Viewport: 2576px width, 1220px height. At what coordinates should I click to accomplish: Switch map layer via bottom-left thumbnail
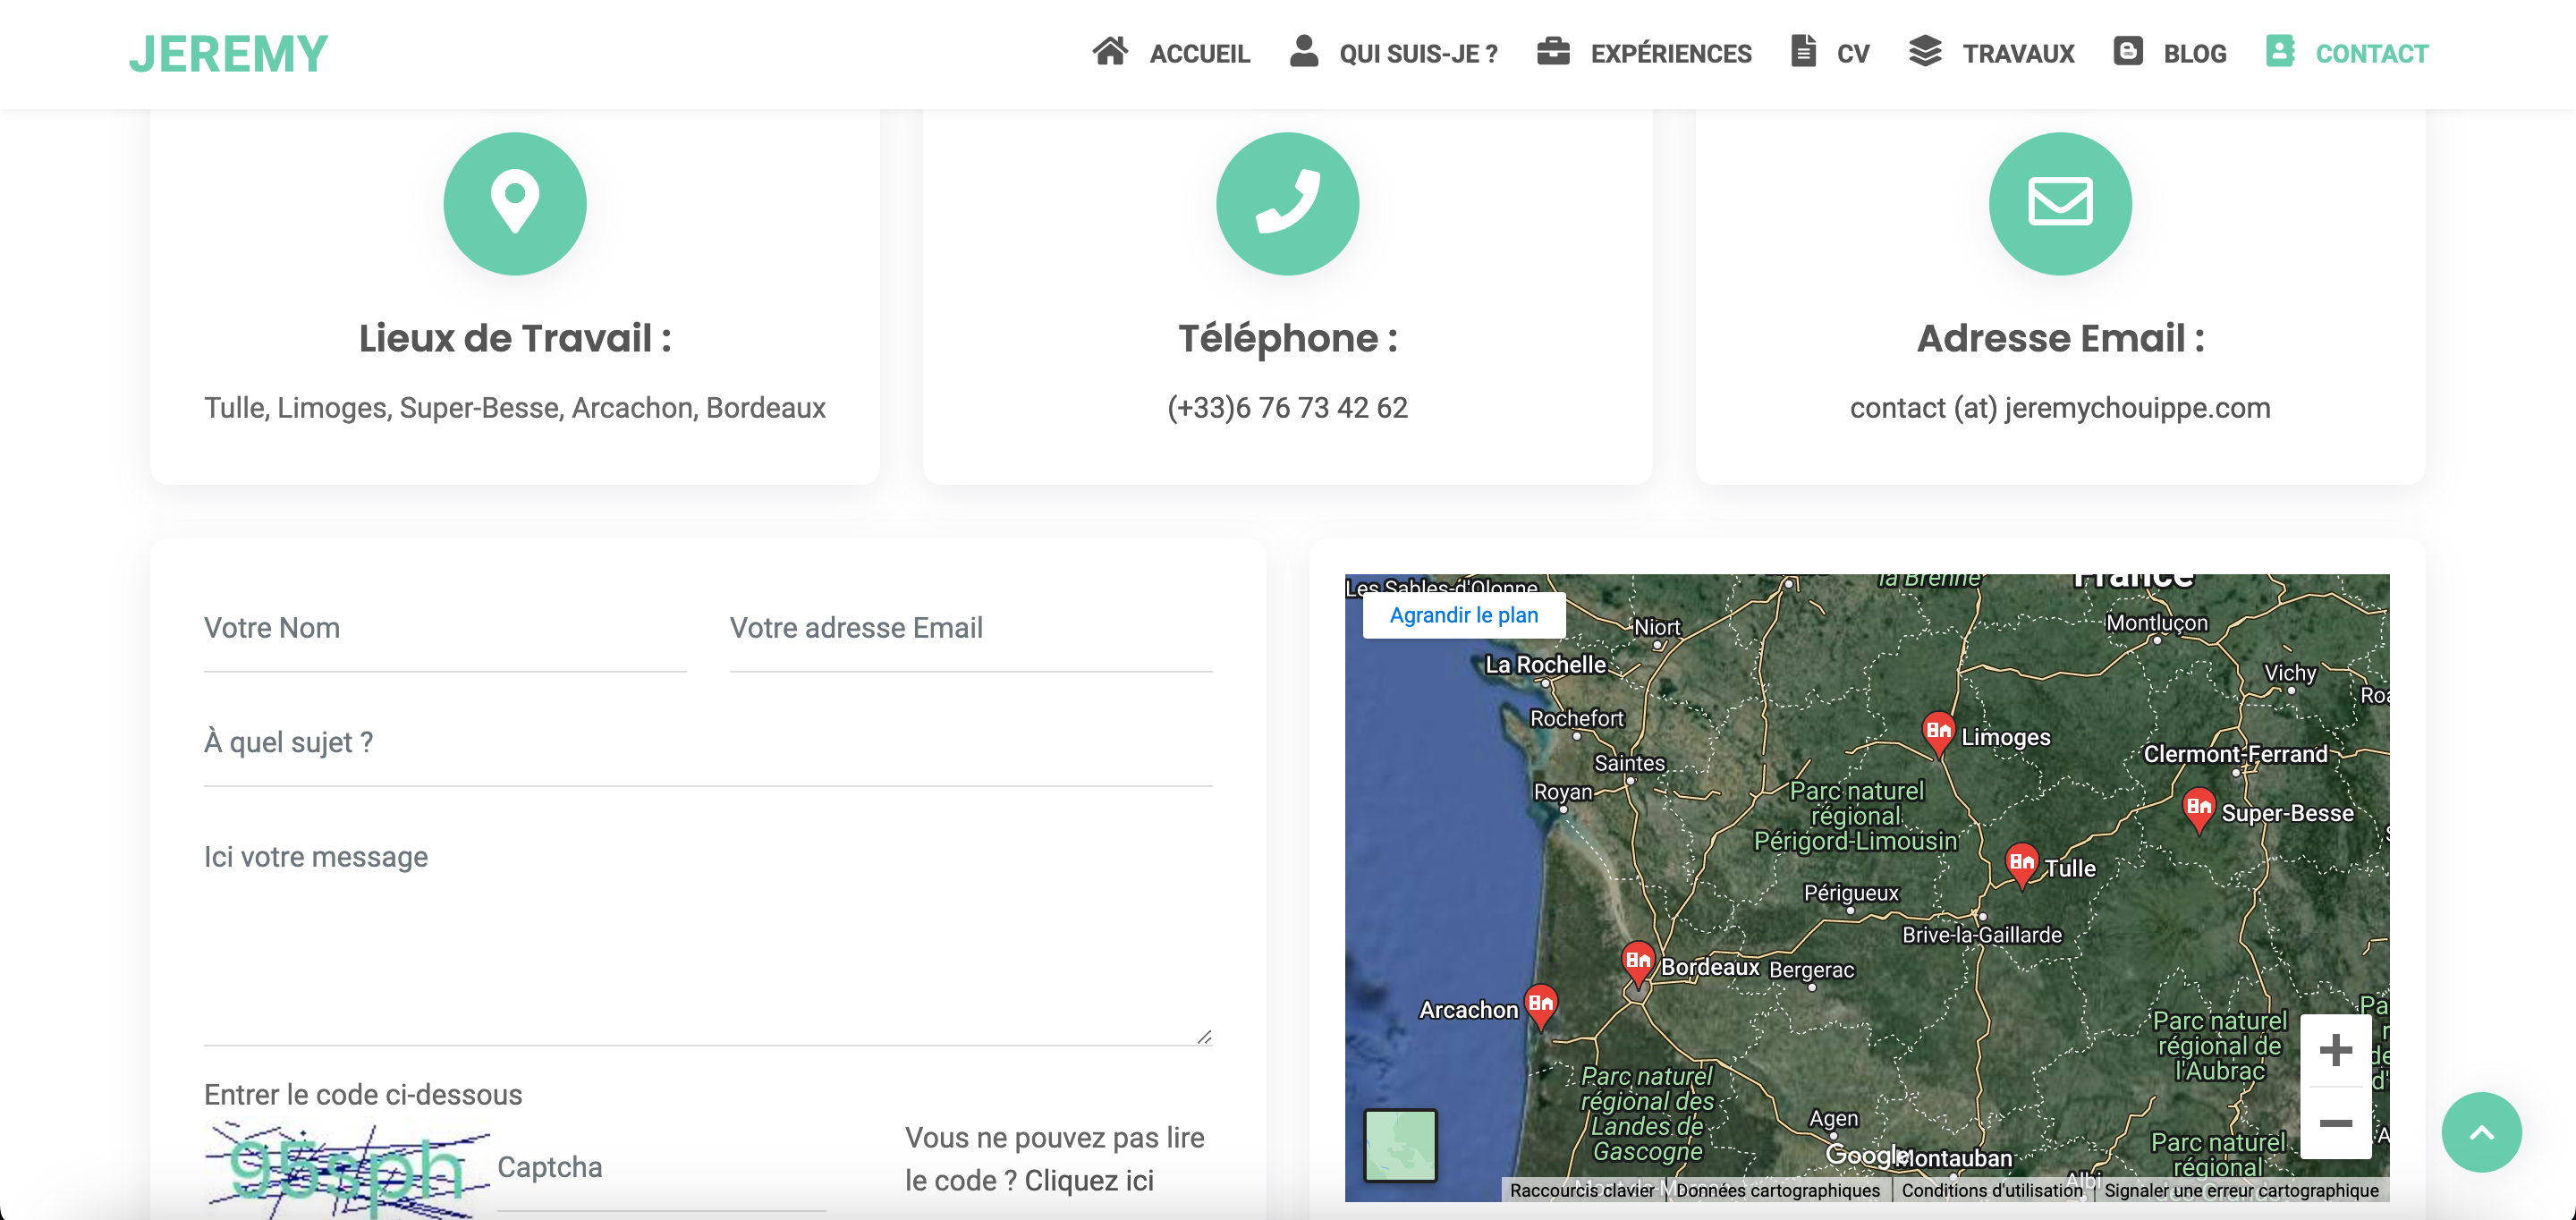[1400, 1146]
